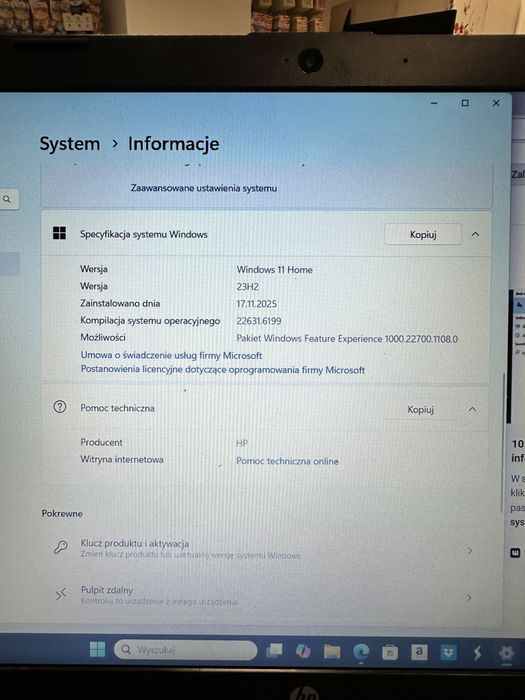The width and height of the screenshot is (525, 700).
Task: Select the install date 17.11.2025
Action: point(257,304)
